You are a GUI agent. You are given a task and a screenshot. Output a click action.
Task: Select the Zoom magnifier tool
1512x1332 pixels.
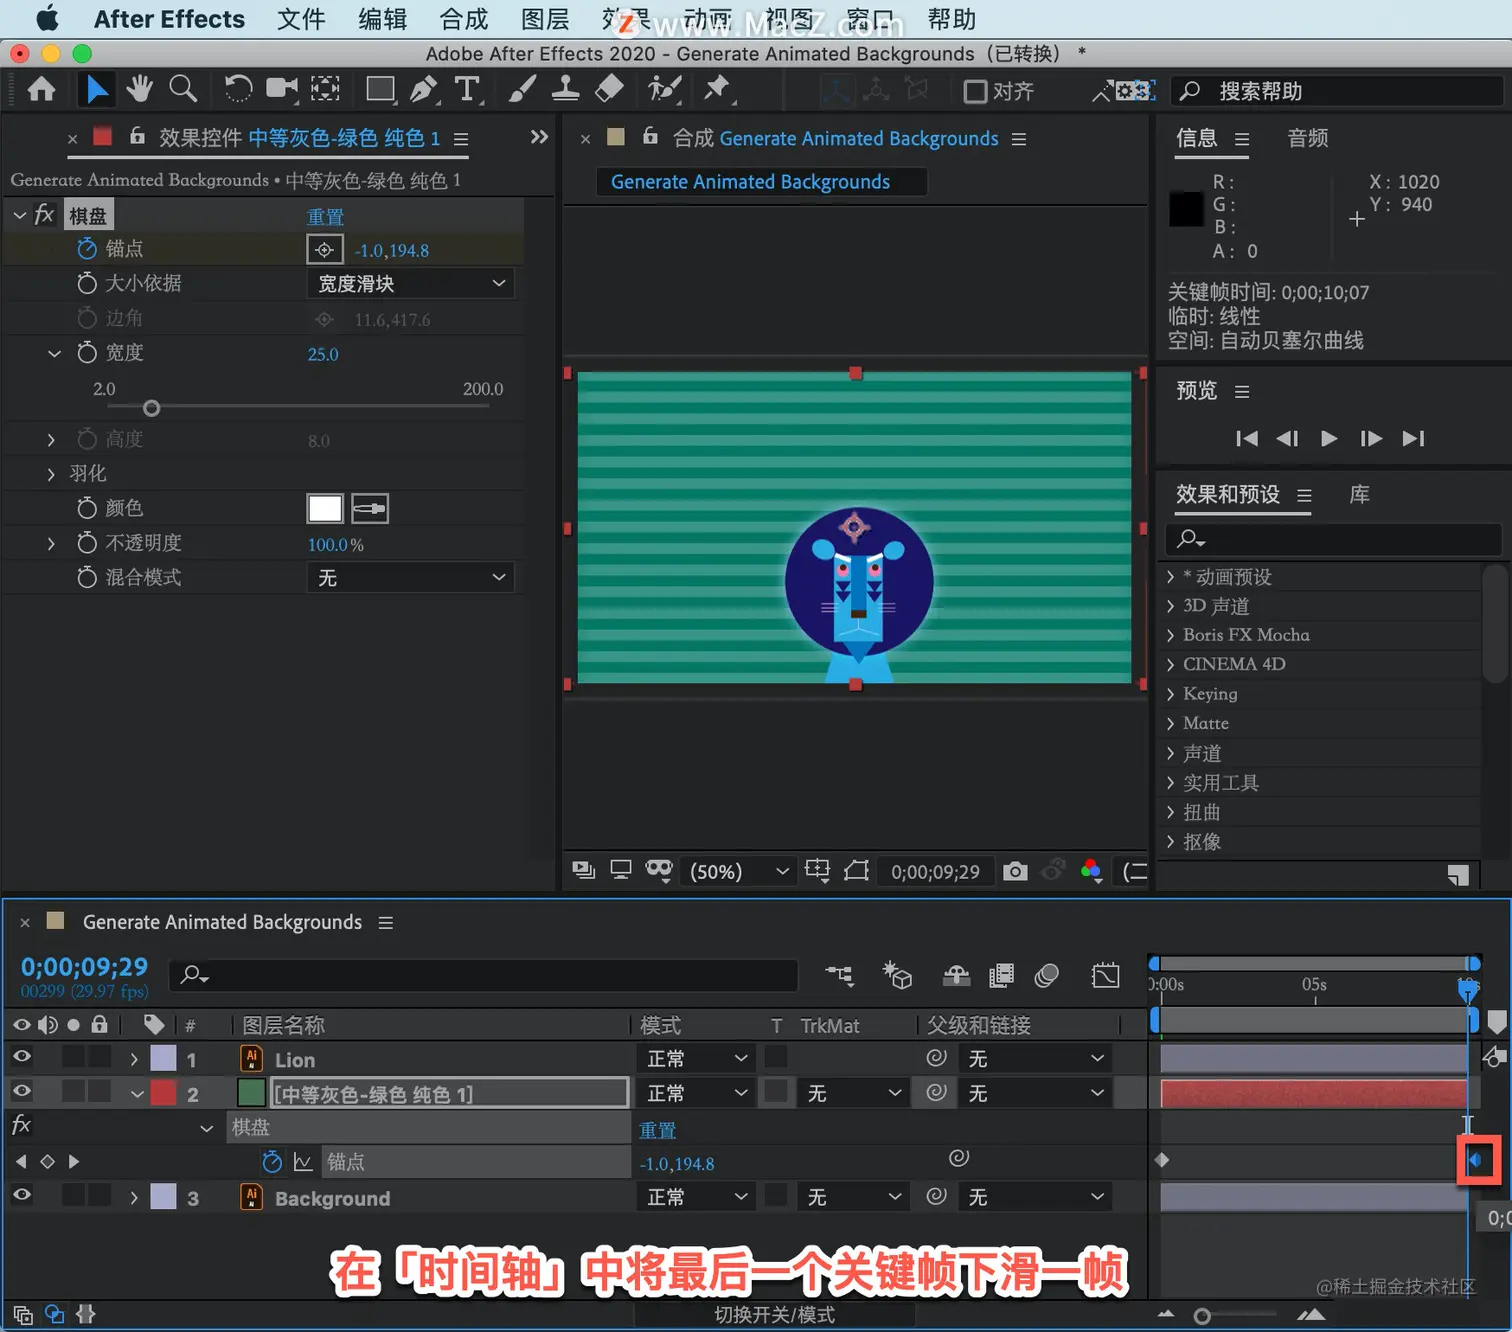tap(183, 90)
